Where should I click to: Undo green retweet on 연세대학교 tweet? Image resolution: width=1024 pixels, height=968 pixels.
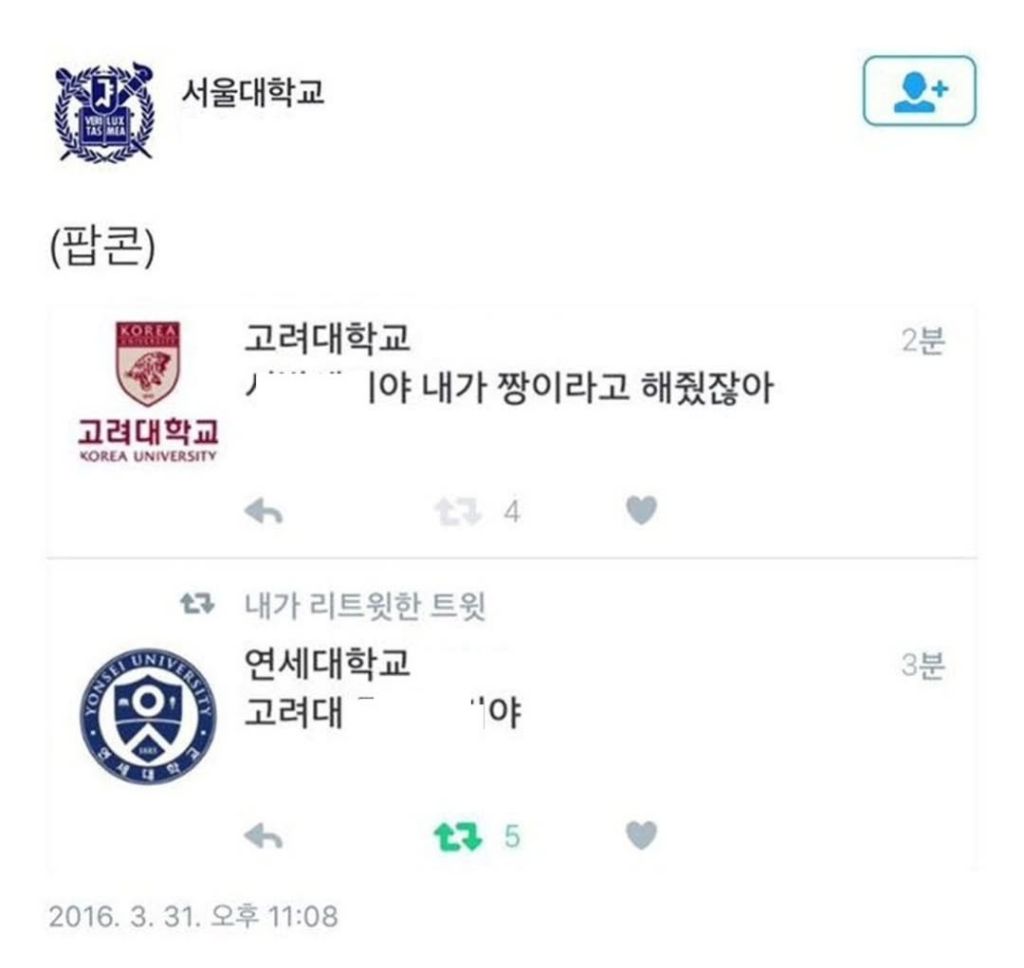point(458,837)
